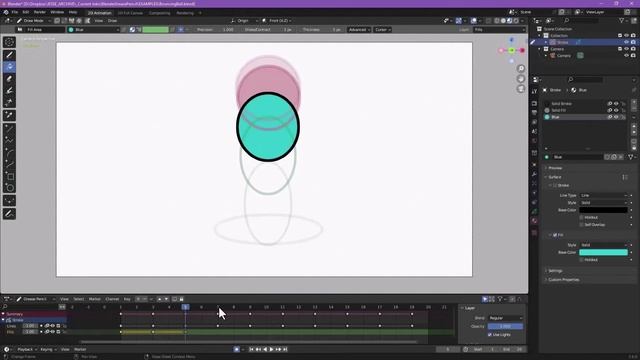Toggle visibility of Blue material slot
The width and height of the screenshot is (640, 360).
pos(616,117)
